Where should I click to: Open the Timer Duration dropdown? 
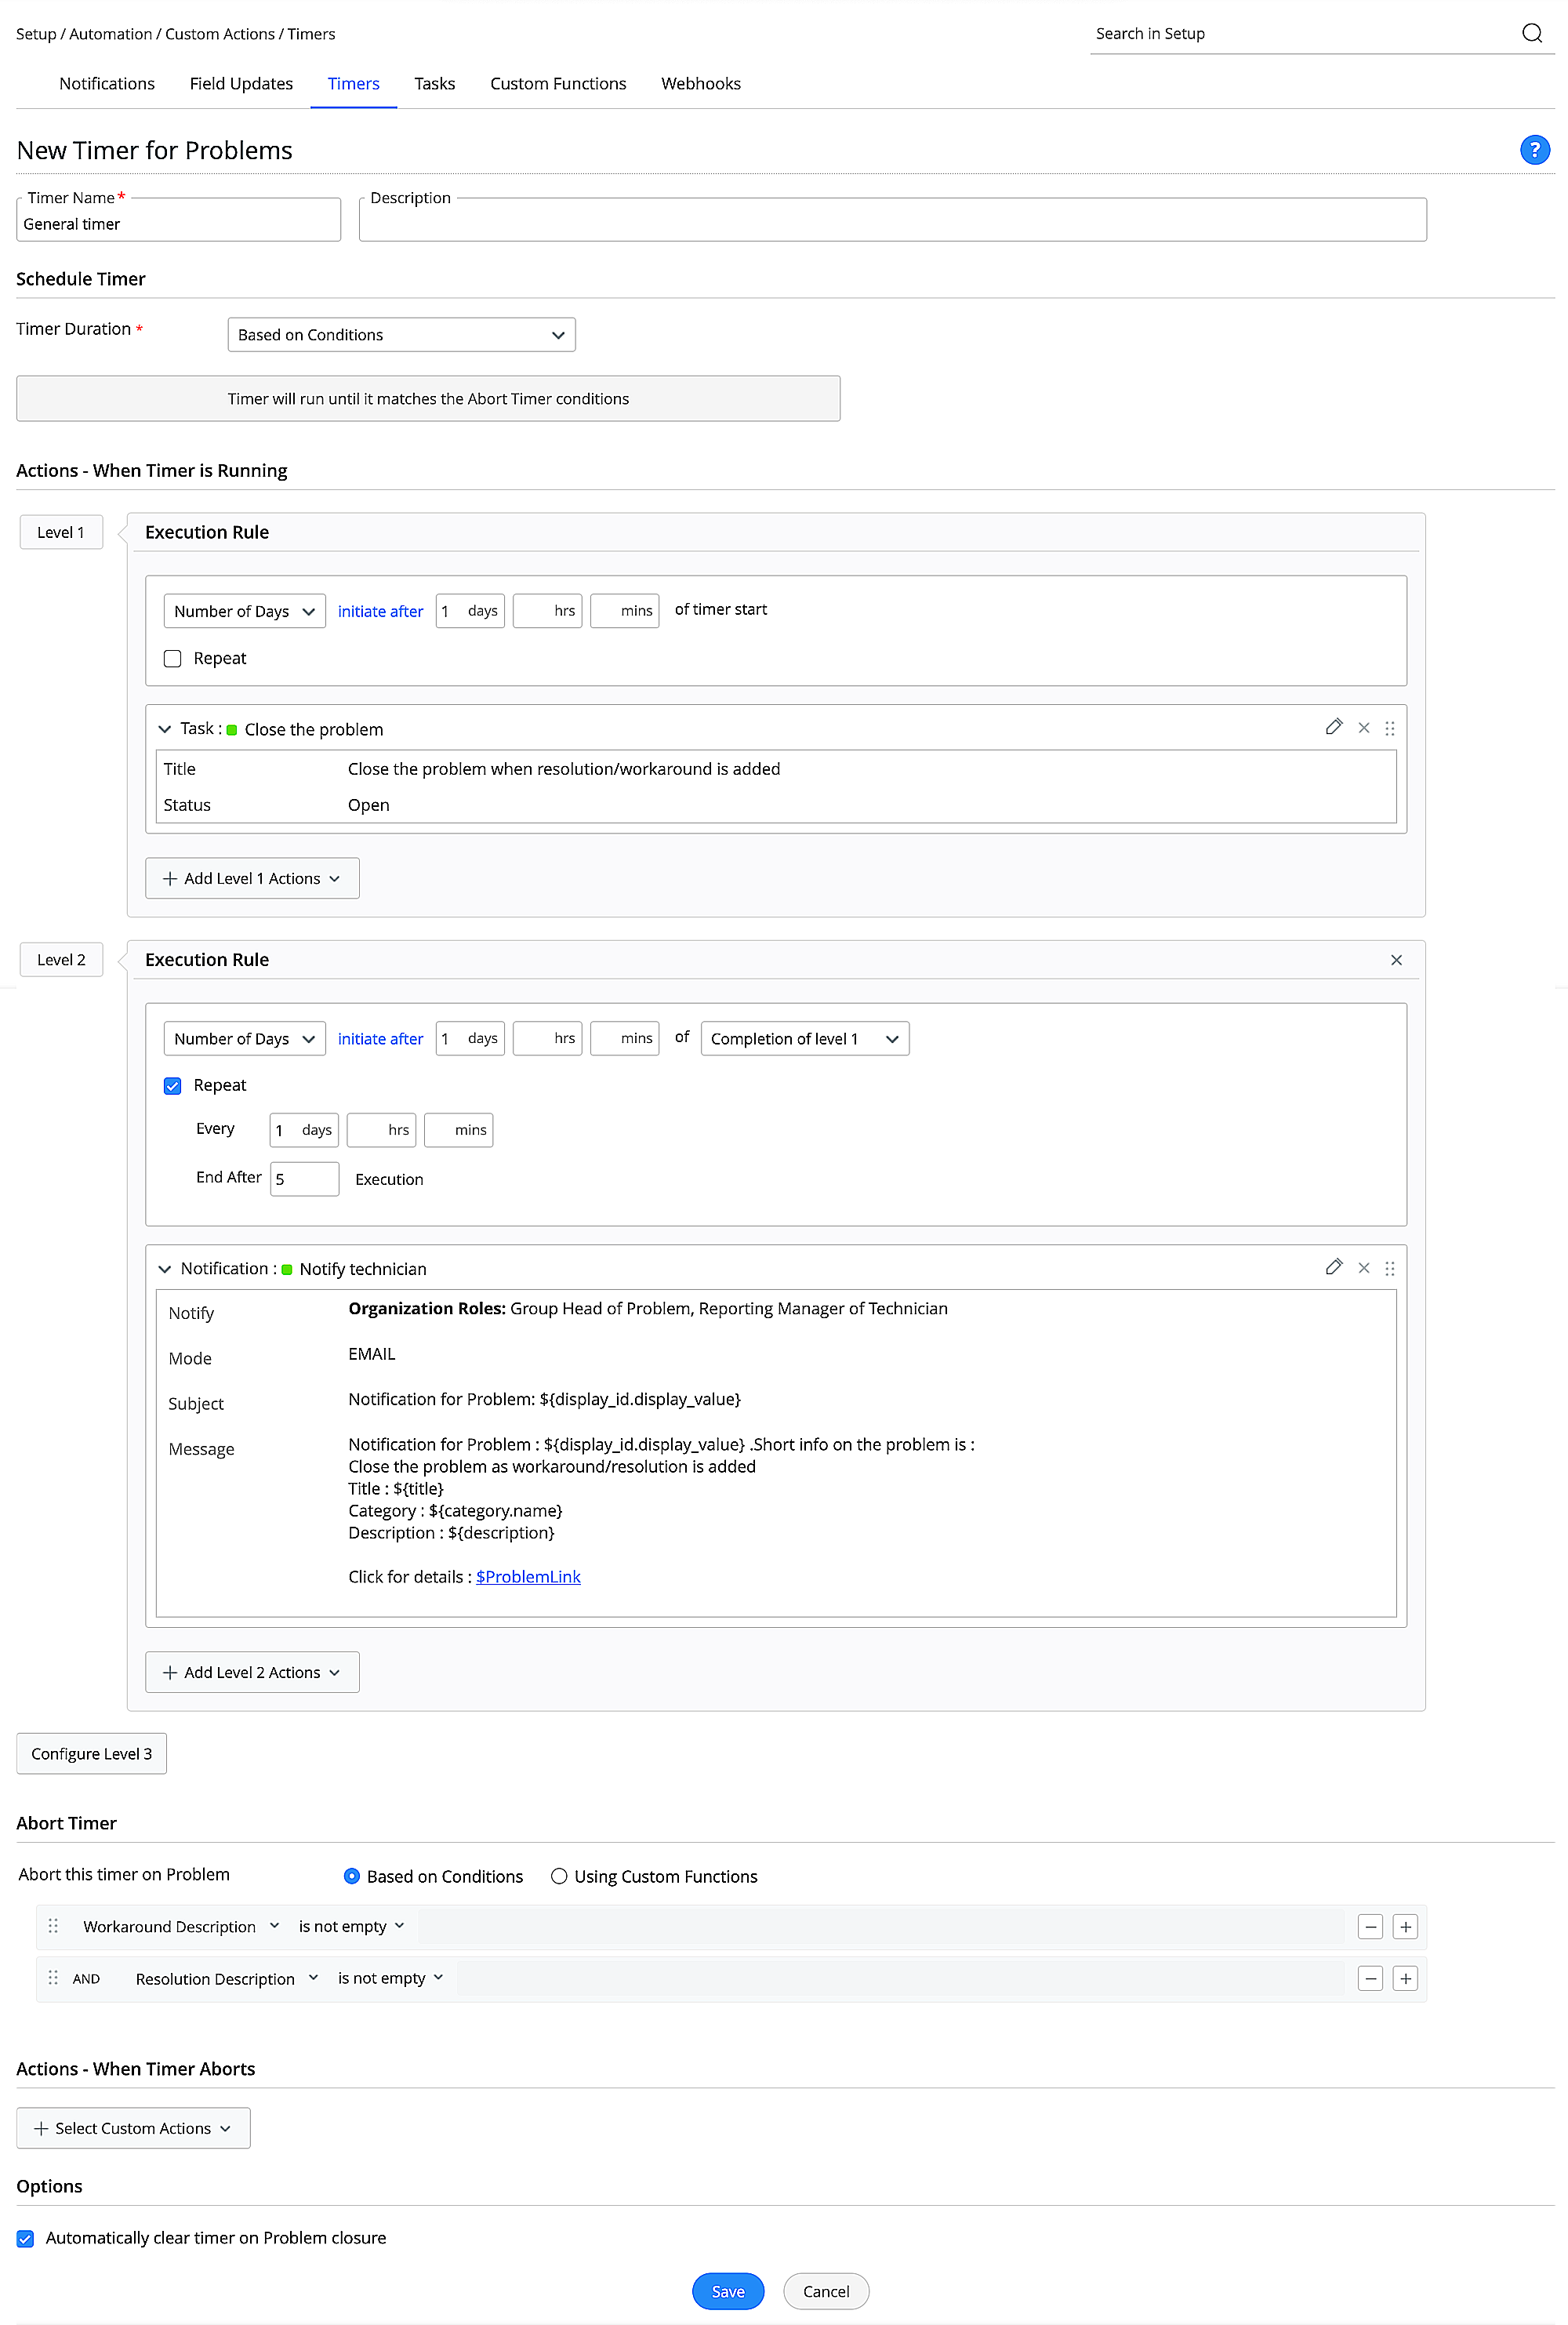pyautogui.click(x=401, y=335)
